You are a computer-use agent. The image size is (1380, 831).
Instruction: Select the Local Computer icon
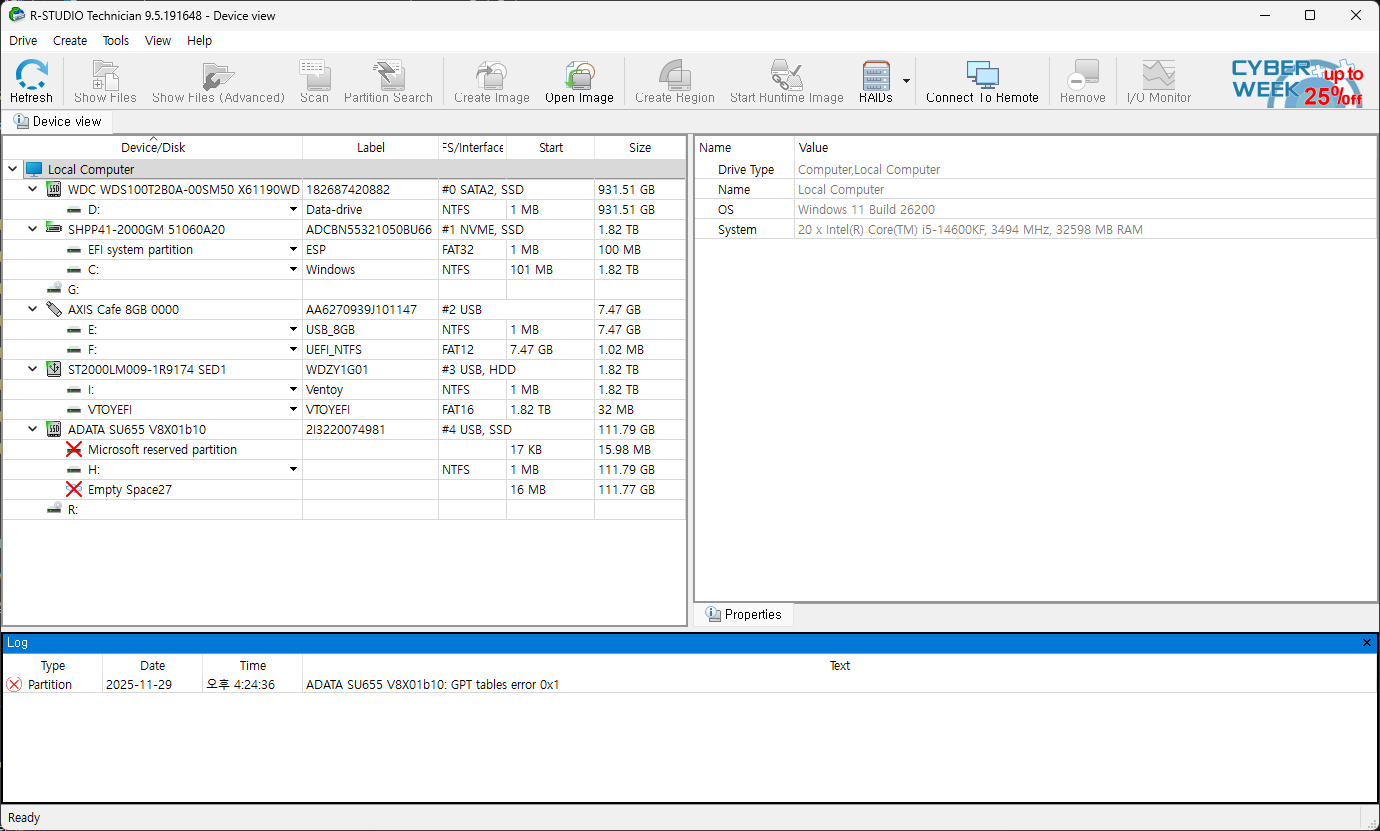(x=34, y=170)
